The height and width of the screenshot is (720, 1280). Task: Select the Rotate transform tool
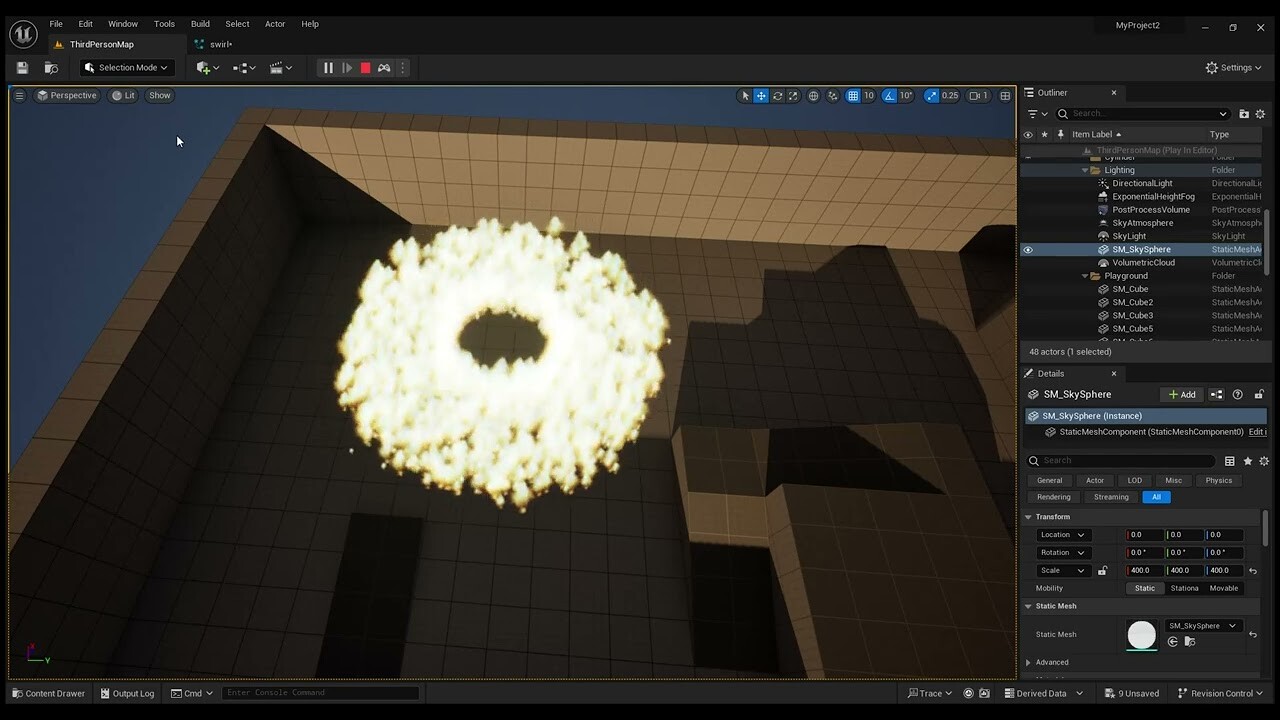point(777,95)
